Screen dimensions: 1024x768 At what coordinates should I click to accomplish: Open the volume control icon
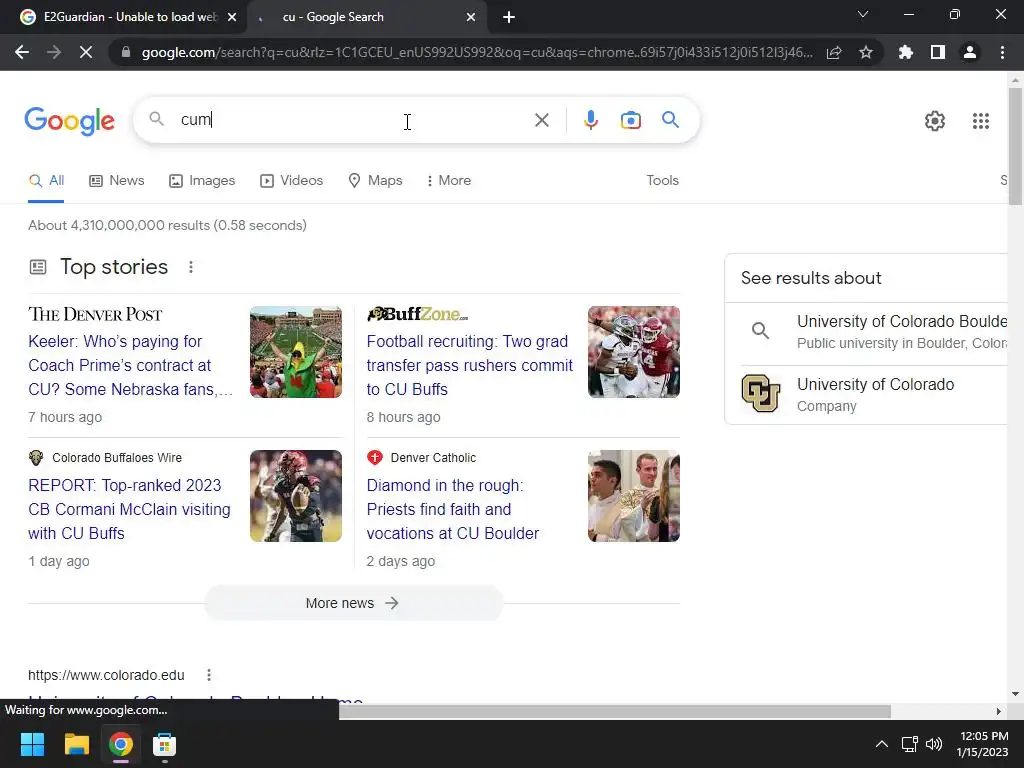pyautogui.click(x=935, y=744)
